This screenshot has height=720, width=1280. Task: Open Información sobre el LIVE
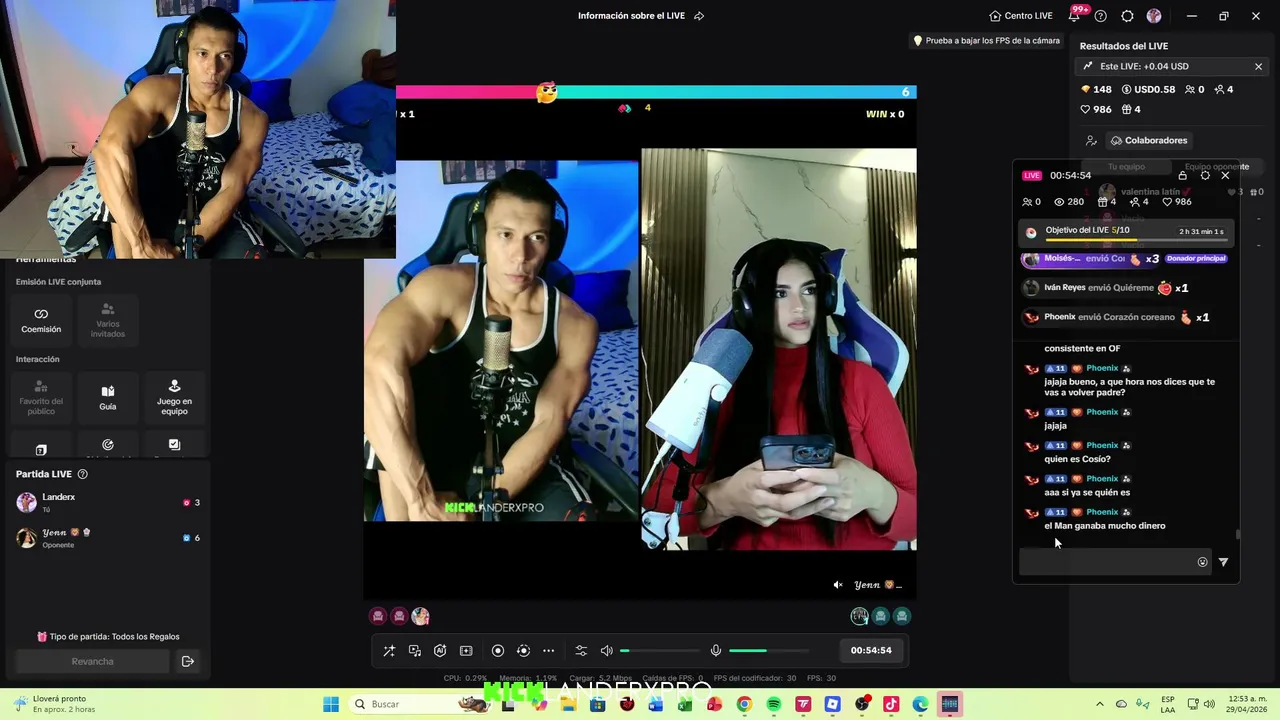coord(641,16)
